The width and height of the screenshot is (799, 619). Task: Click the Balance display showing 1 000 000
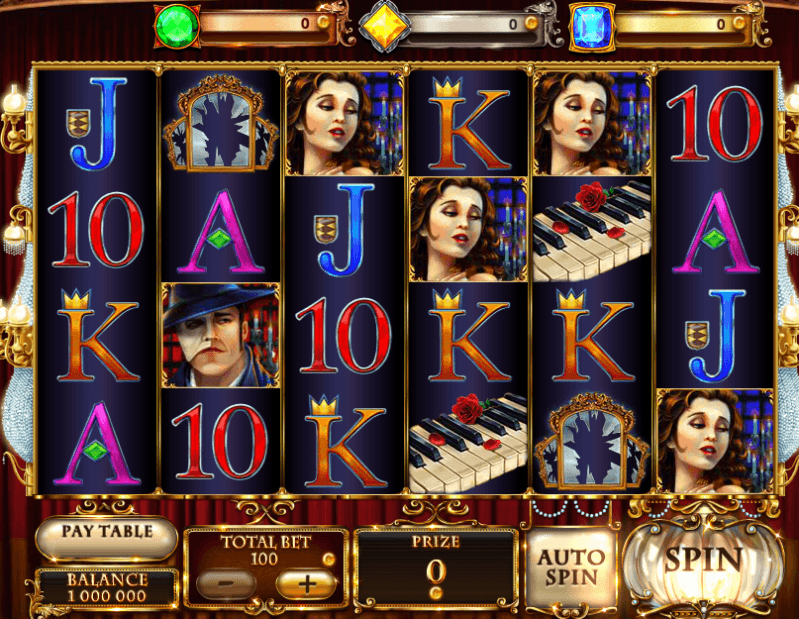(x=107, y=587)
